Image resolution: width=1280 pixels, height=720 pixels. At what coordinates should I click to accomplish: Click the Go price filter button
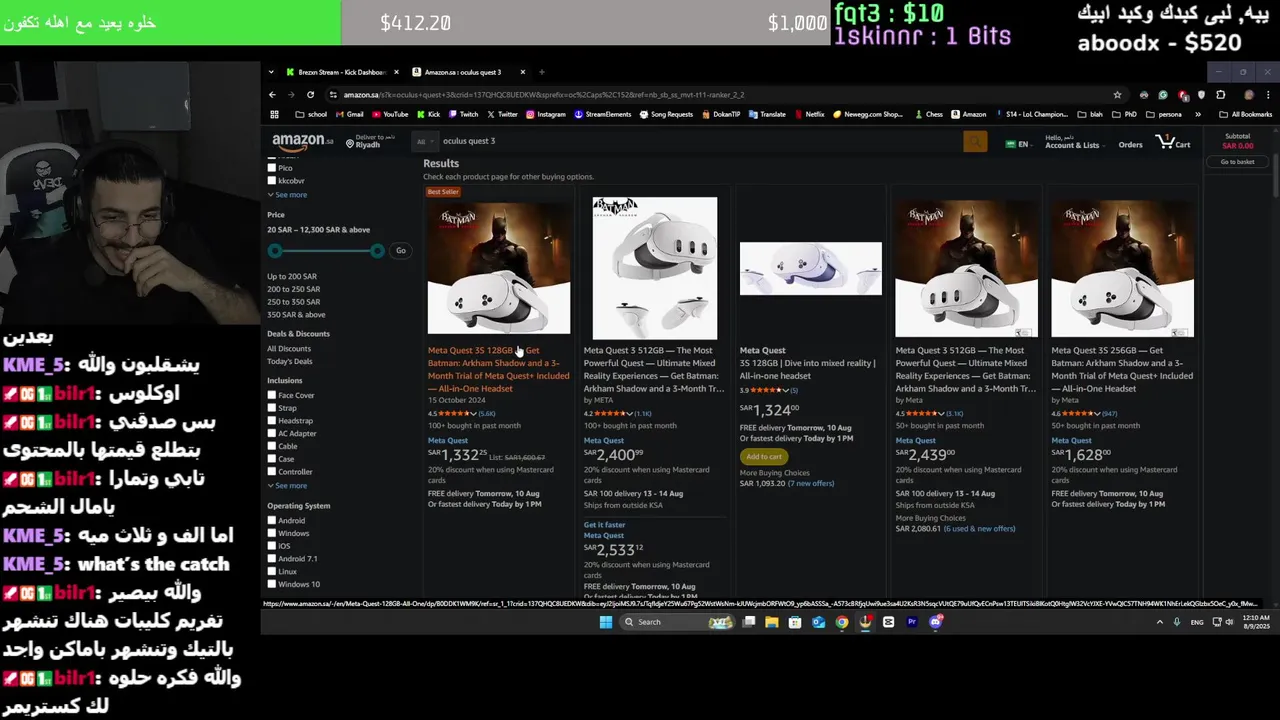[x=401, y=250]
